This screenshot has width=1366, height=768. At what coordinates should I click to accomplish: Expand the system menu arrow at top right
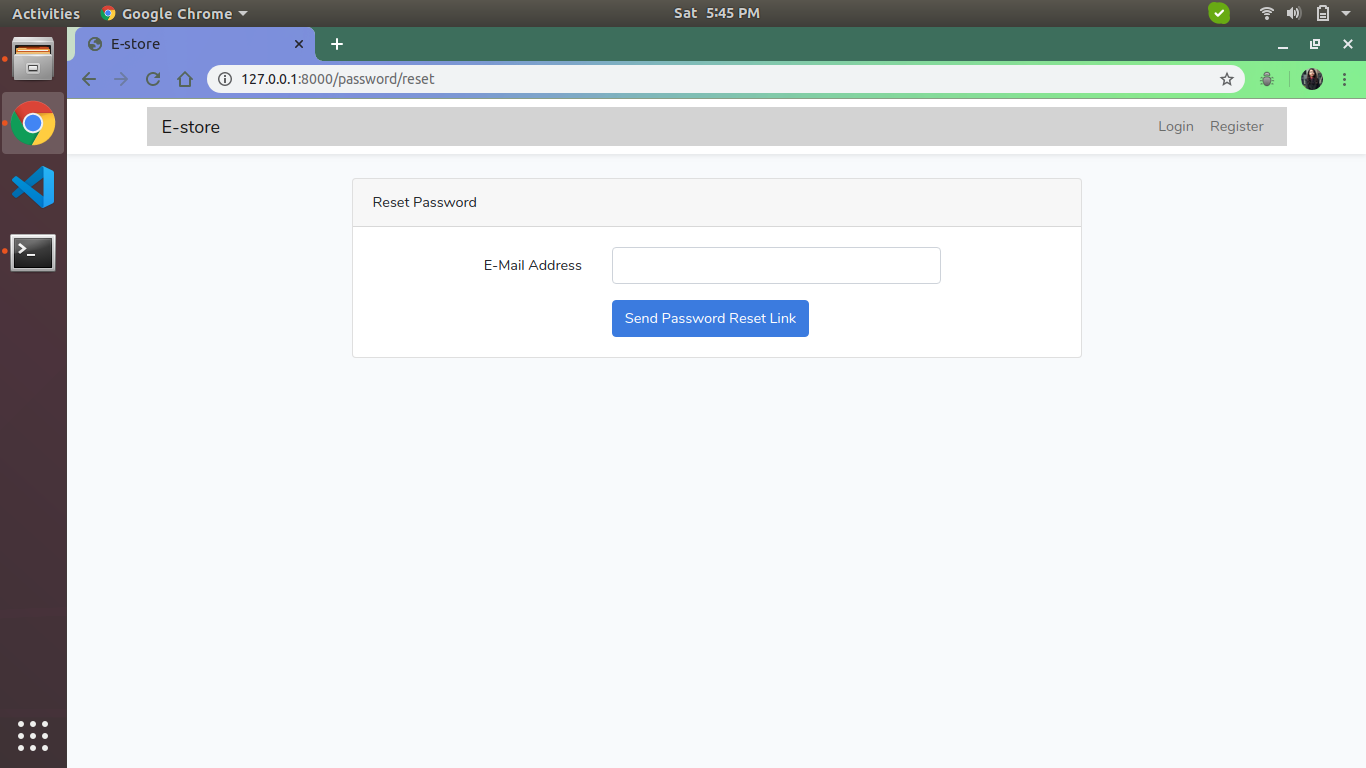click(1346, 13)
